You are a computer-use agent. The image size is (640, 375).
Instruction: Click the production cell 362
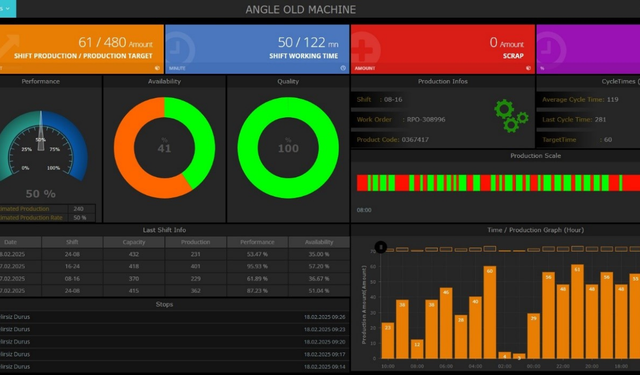coord(196,291)
